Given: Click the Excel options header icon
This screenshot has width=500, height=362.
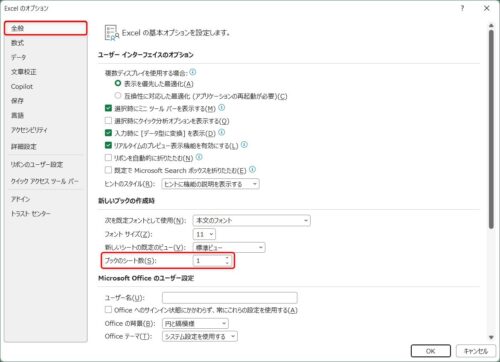Looking at the screenshot, I should [x=112, y=33].
